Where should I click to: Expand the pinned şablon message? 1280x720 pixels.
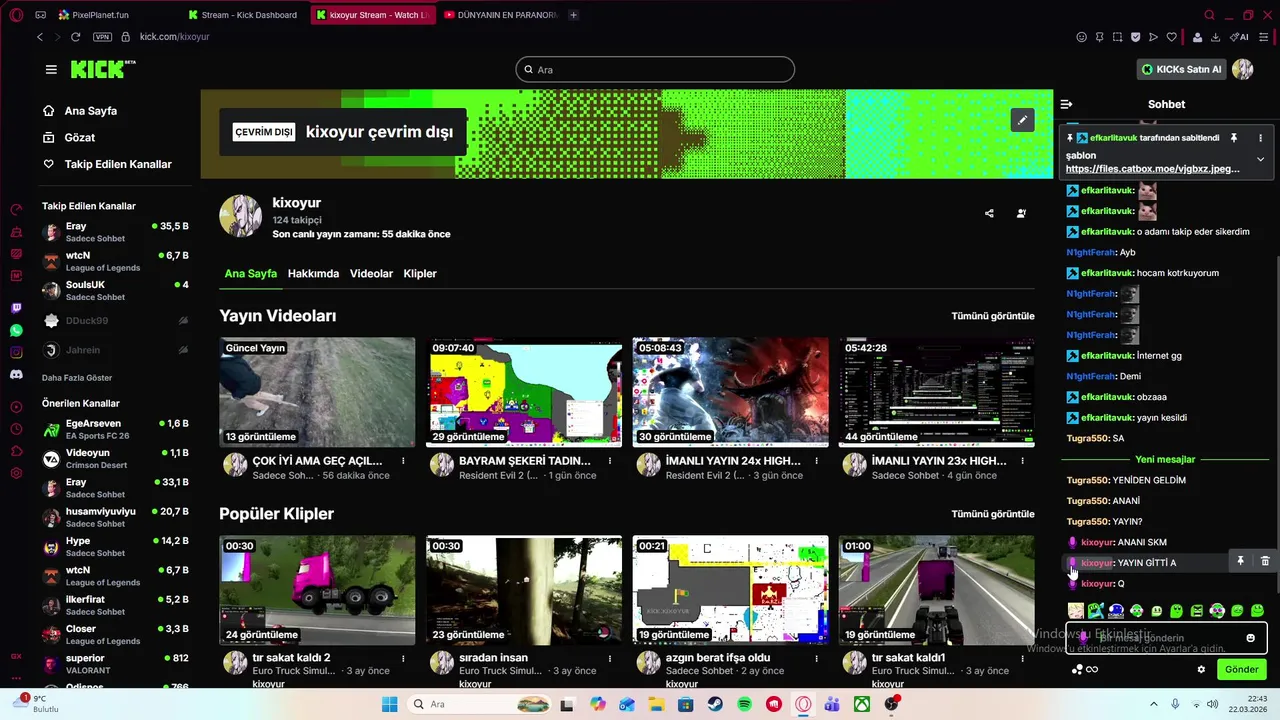tap(1260, 159)
